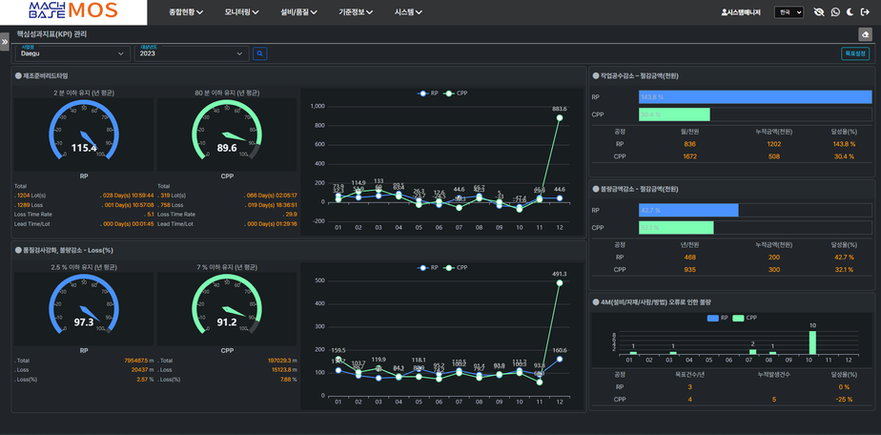The width and height of the screenshot is (881, 435).
Task: Toggle CPP legend in Loss(%) chart
Action: (455, 268)
